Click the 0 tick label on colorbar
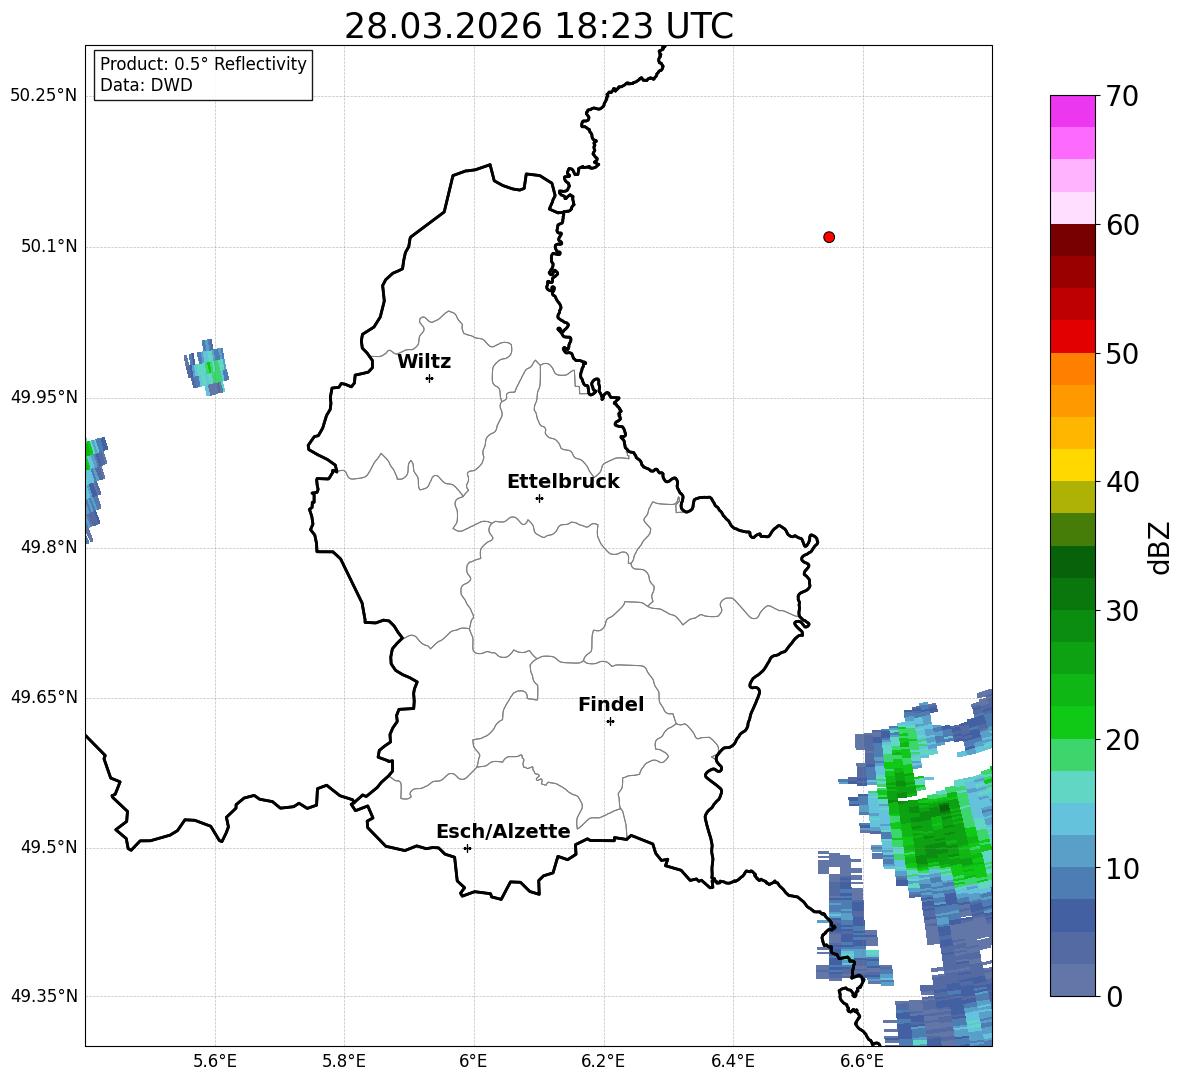The width and height of the screenshot is (1184, 1081). pyautogui.click(x=1114, y=996)
